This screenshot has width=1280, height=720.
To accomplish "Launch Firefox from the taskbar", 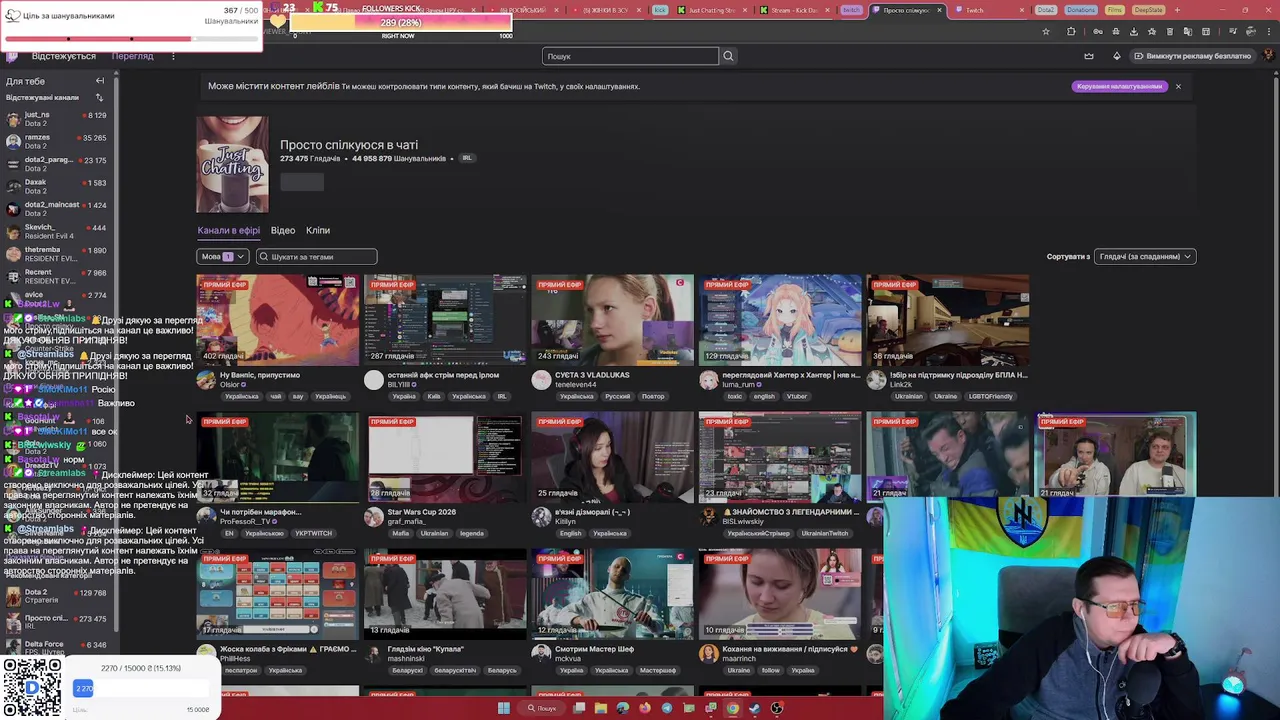I will (645, 708).
